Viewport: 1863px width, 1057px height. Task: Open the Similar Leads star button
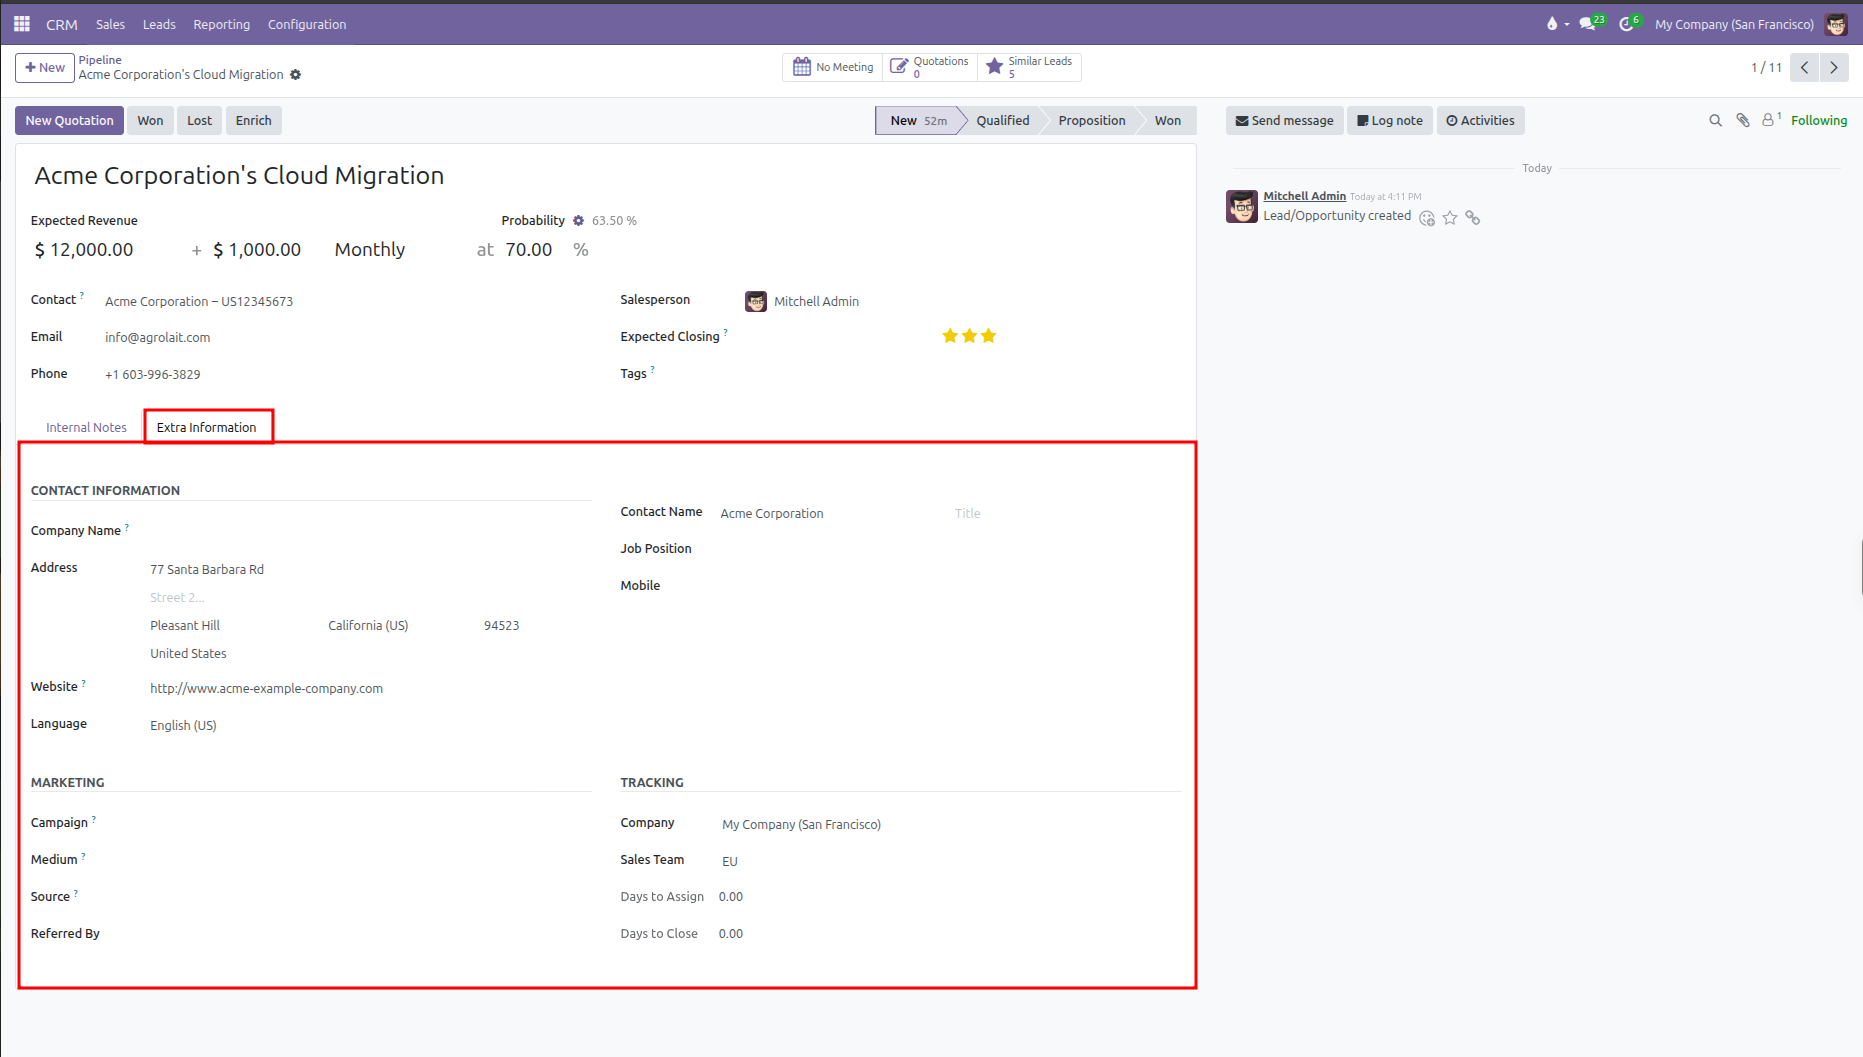coord(1029,67)
